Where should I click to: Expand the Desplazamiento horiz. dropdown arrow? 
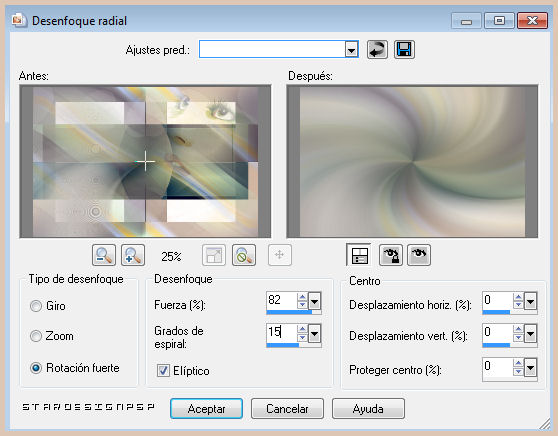pyautogui.click(x=530, y=302)
